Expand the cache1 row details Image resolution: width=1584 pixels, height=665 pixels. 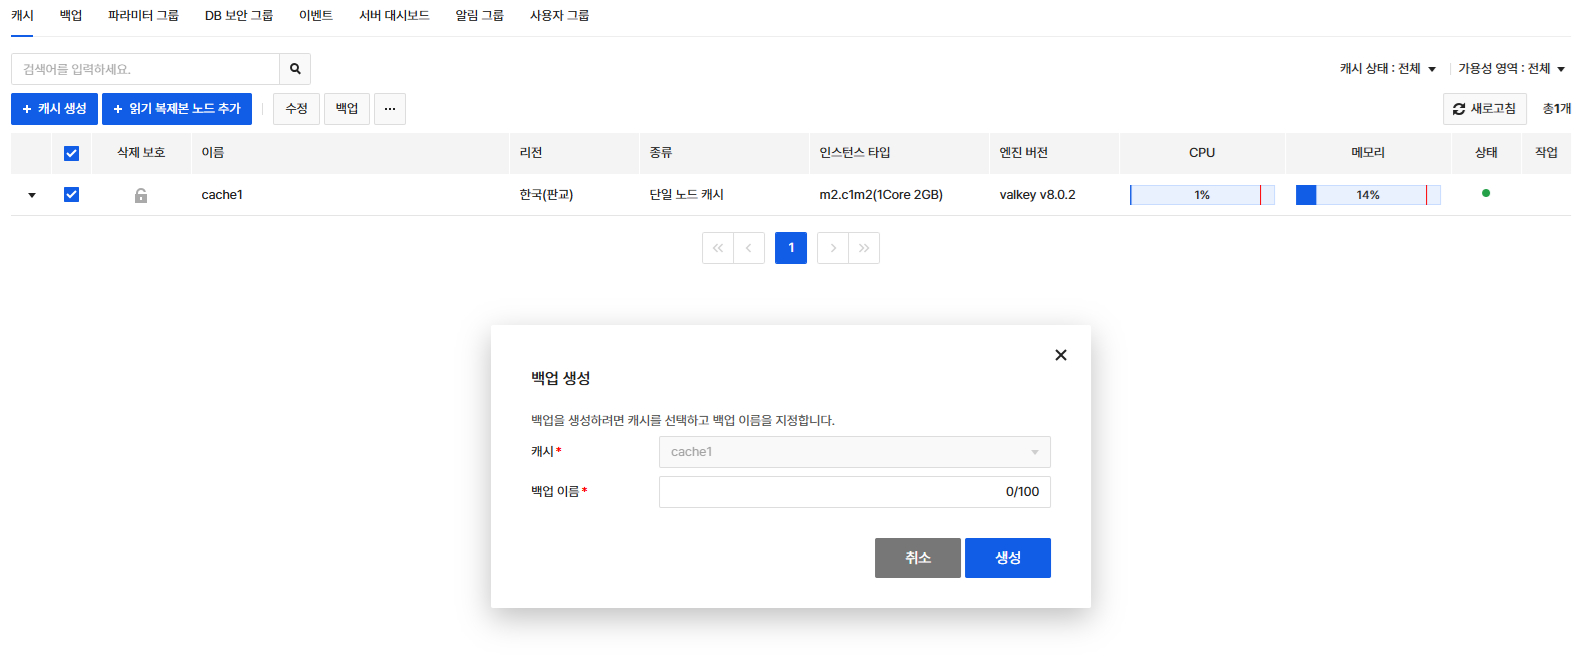pyautogui.click(x=32, y=195)
